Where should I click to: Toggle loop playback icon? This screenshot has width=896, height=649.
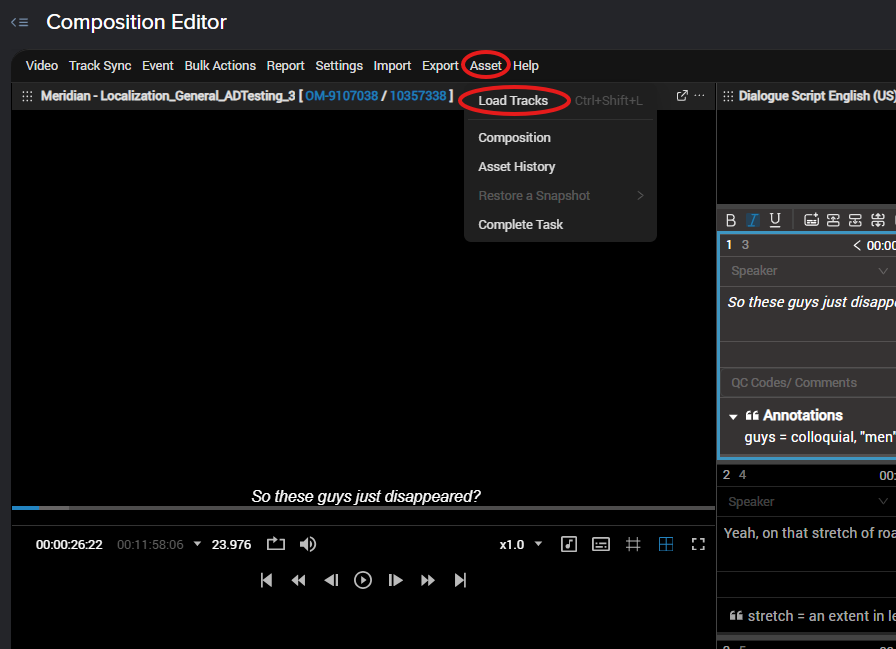click(x=276, y=544)
